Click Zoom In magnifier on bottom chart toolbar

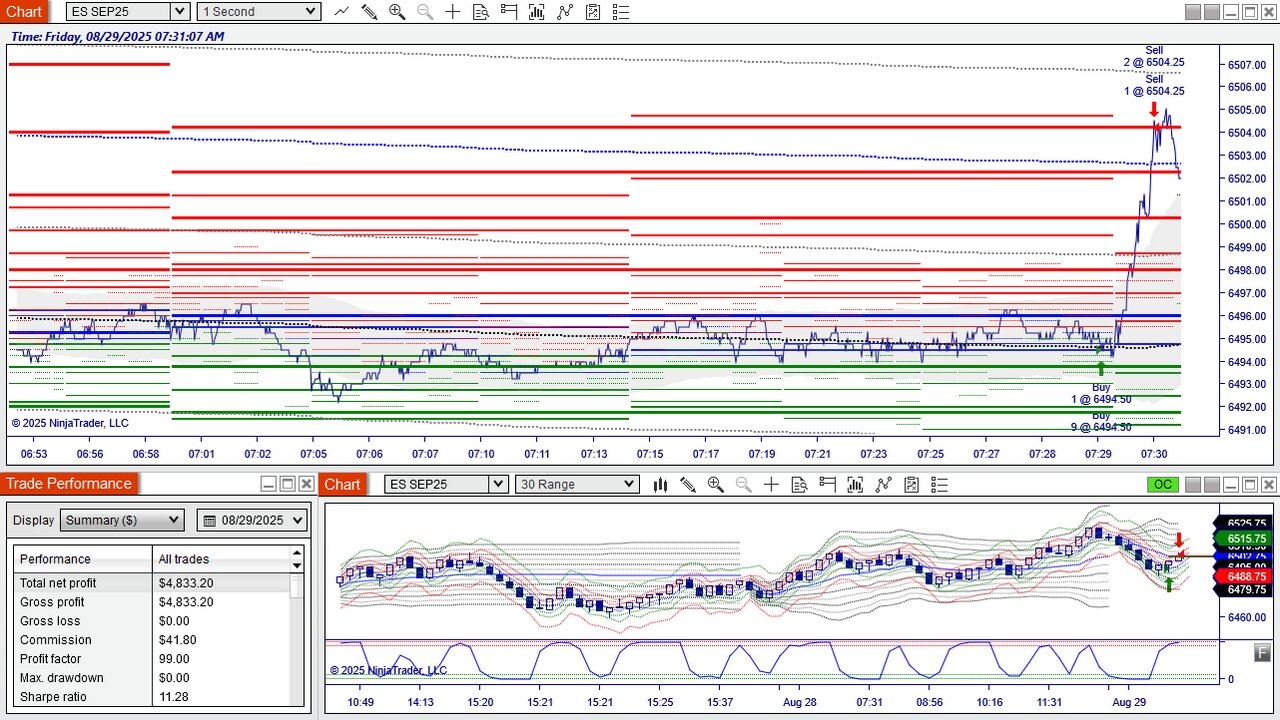[715, 484]
